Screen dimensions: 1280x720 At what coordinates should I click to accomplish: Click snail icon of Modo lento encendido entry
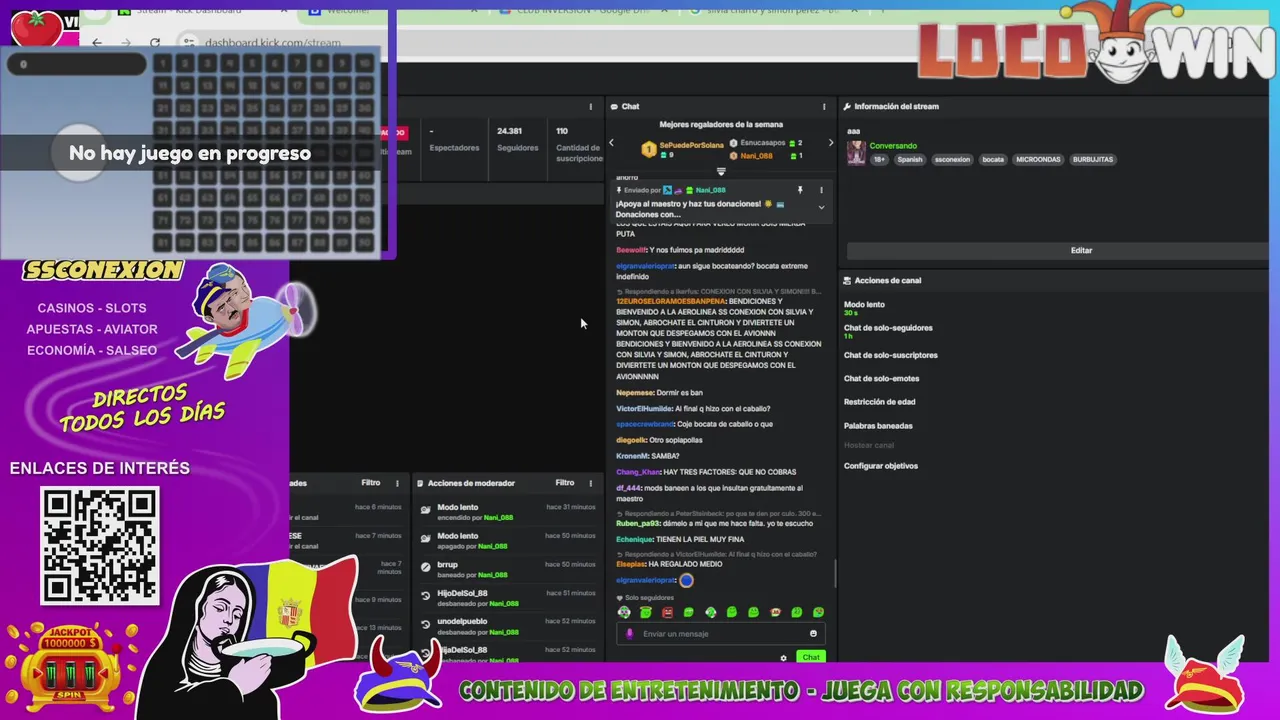tap(426, 510)
